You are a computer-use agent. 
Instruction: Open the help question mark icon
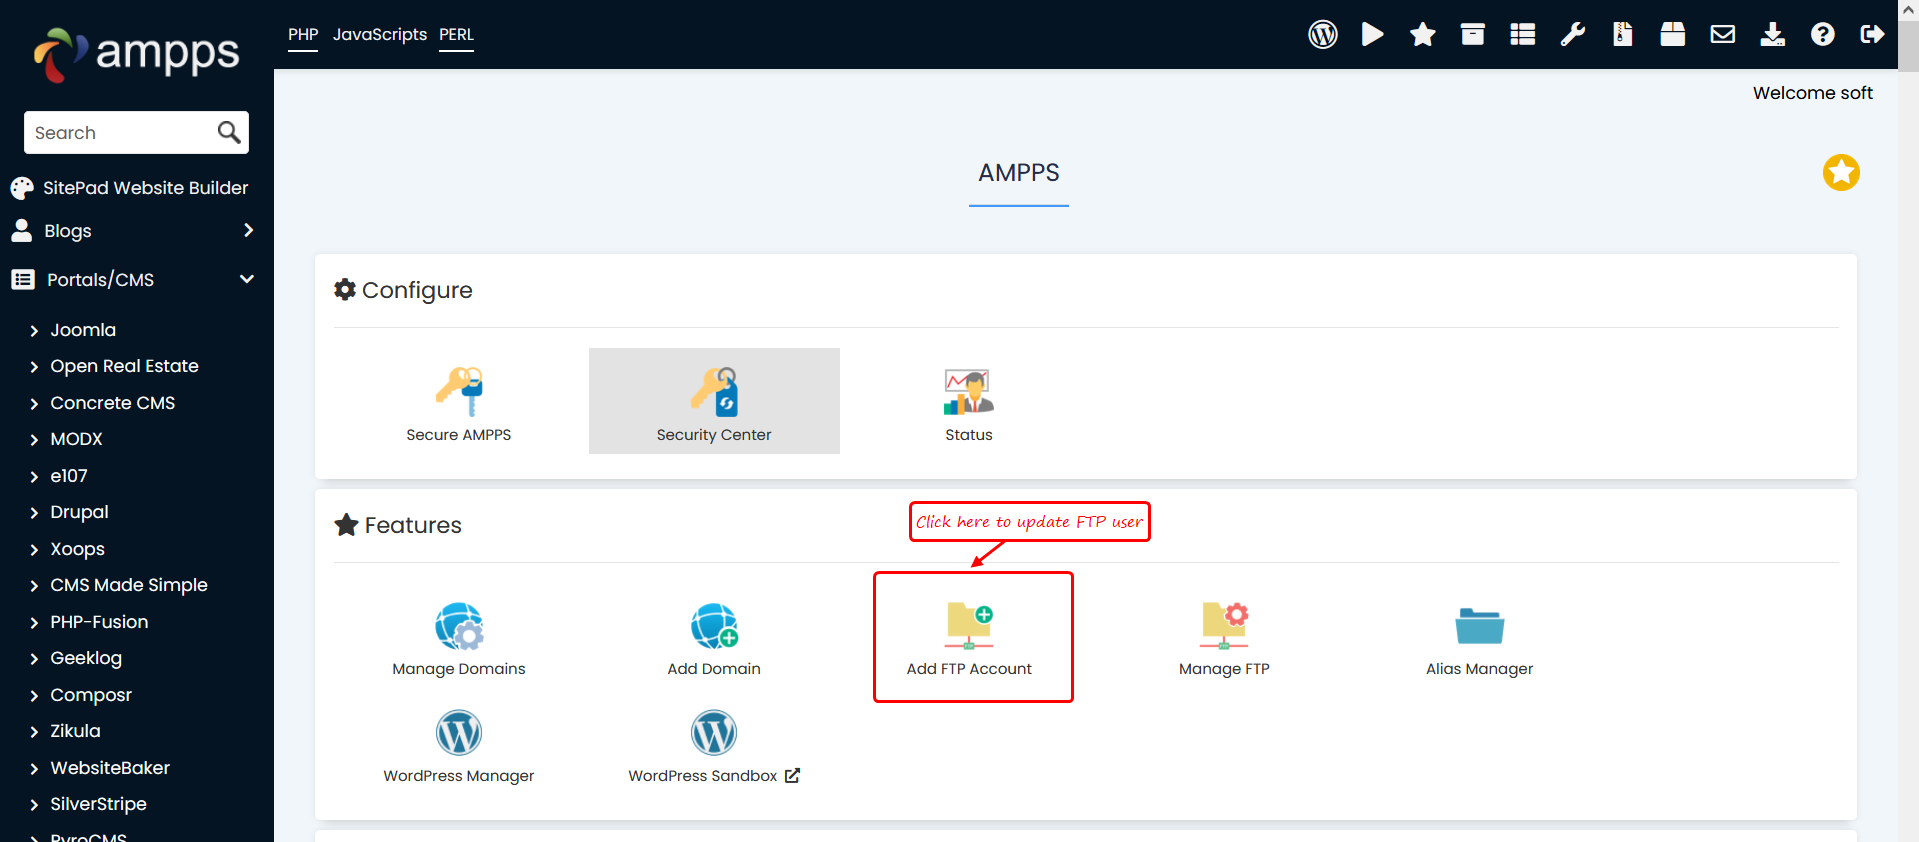click(1823, 35)
